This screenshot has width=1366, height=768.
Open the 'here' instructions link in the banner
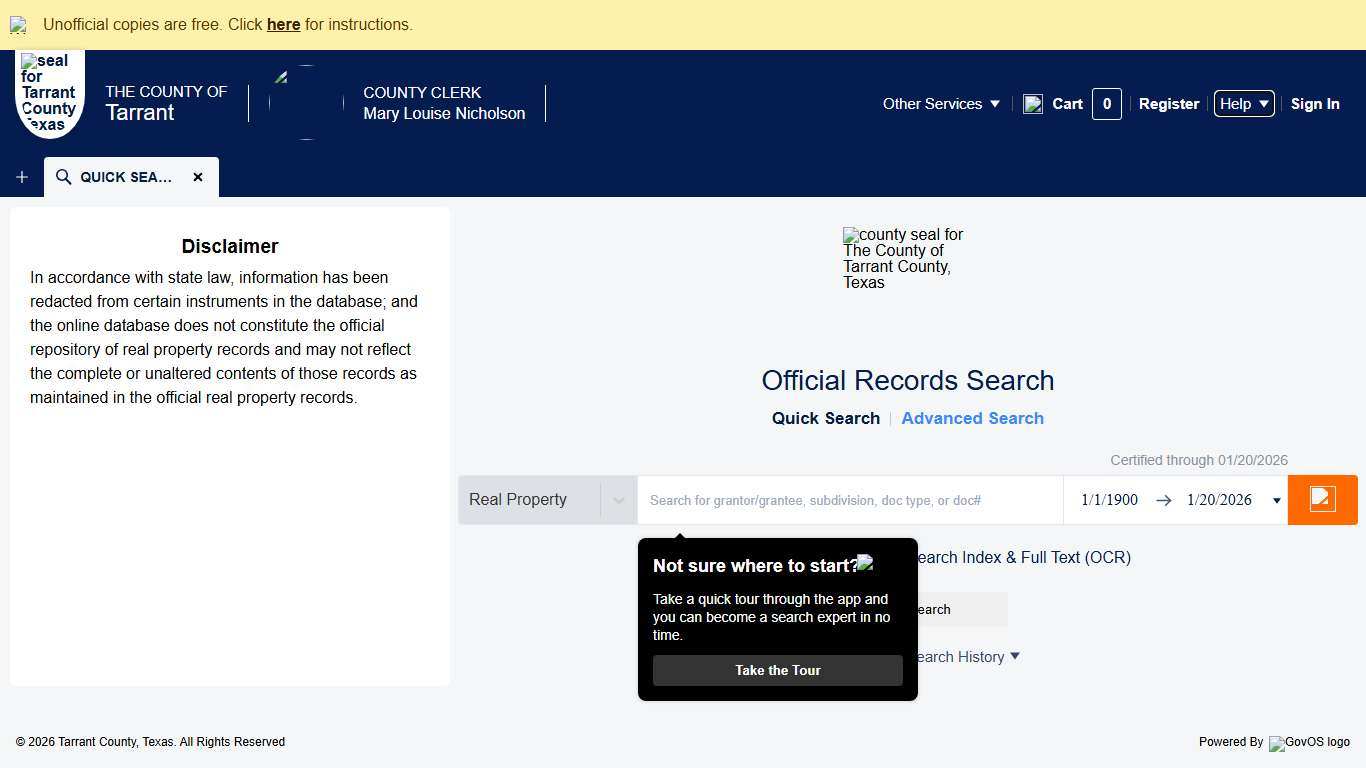(x=283, y=24)
